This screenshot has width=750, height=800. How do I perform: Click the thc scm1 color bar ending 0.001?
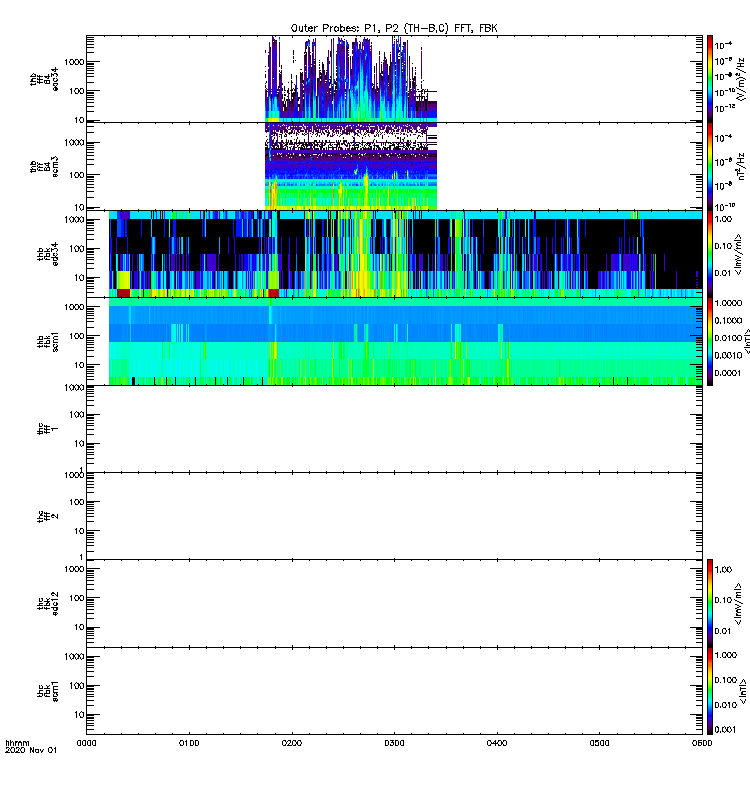[x=710, y=691]
